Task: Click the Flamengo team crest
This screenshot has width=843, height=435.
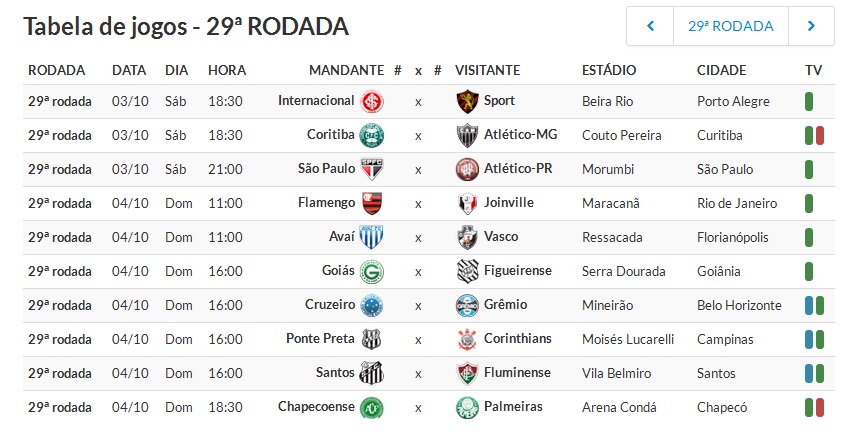Action: coord(372,203)
